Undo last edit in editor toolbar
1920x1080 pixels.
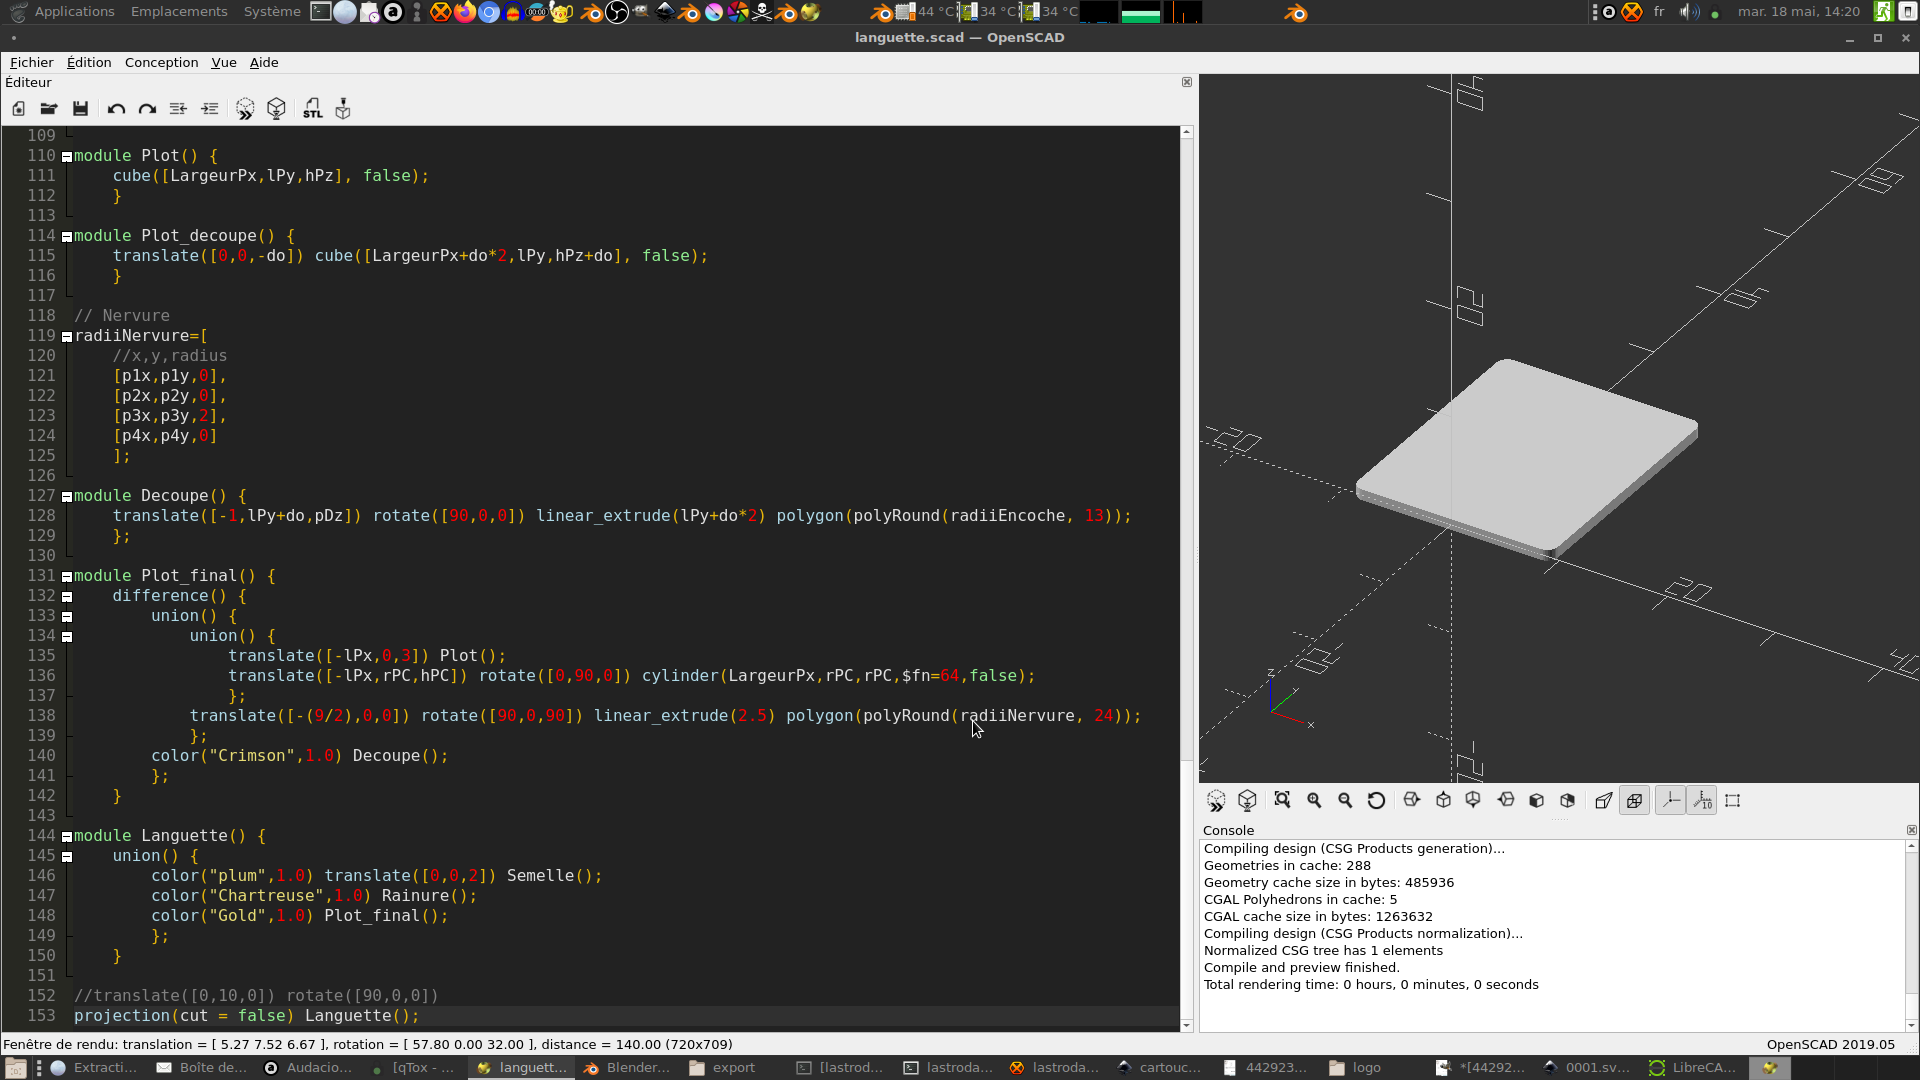[116, 109]
